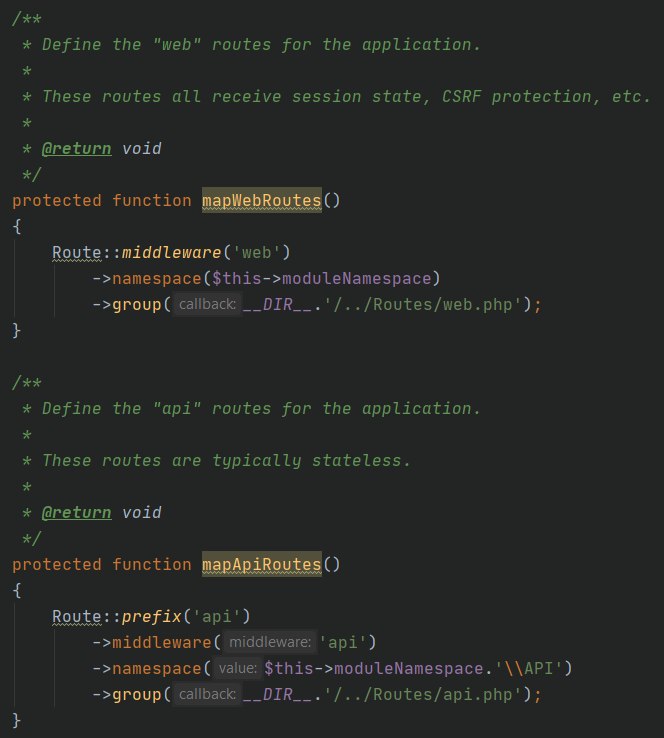The width and height of the screenshot is (664, 738).
Task: Click the mapApiRoutes function name
Action: [262, 564]
